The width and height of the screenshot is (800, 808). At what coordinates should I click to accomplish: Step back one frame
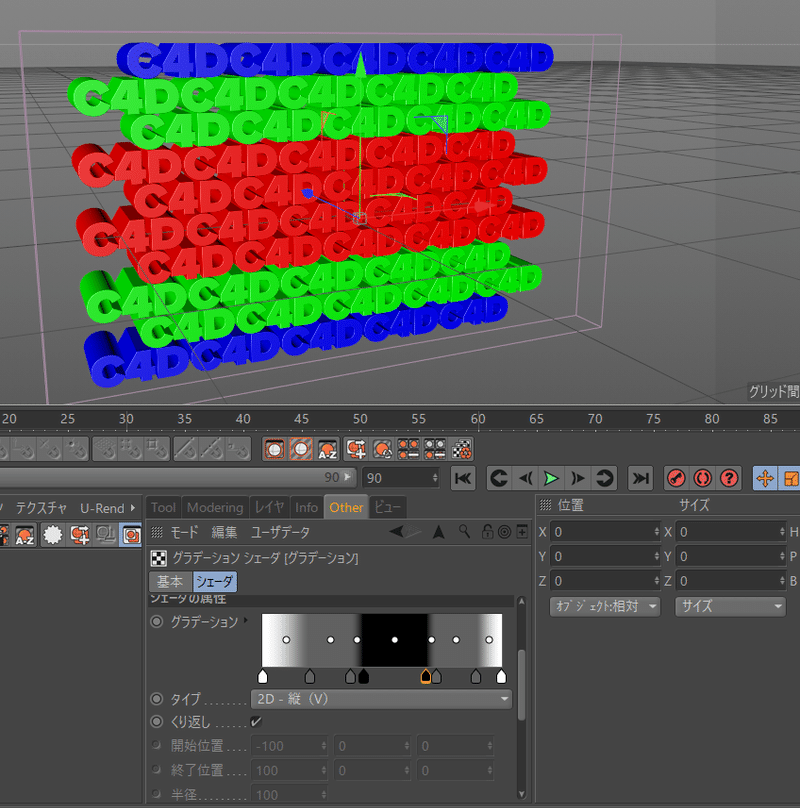525,478
